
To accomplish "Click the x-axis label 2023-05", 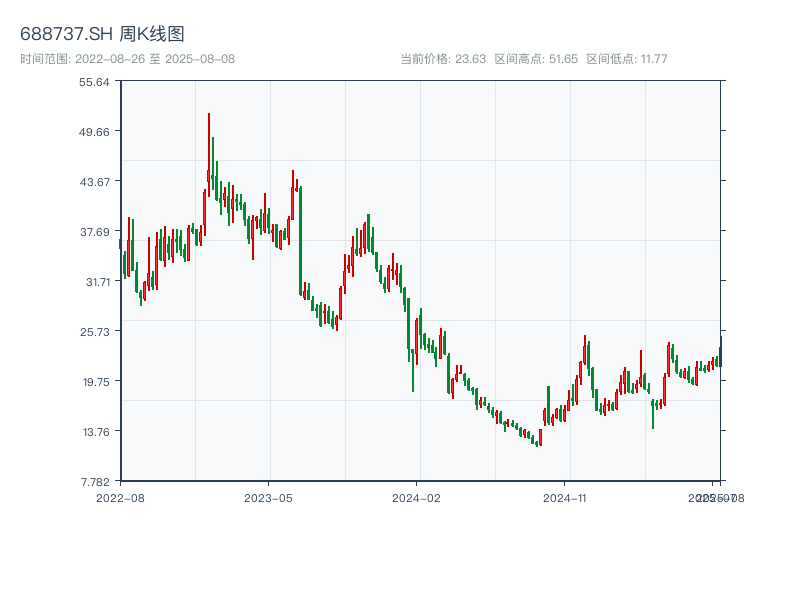I will pyautogui.click(x=268, y=498).
